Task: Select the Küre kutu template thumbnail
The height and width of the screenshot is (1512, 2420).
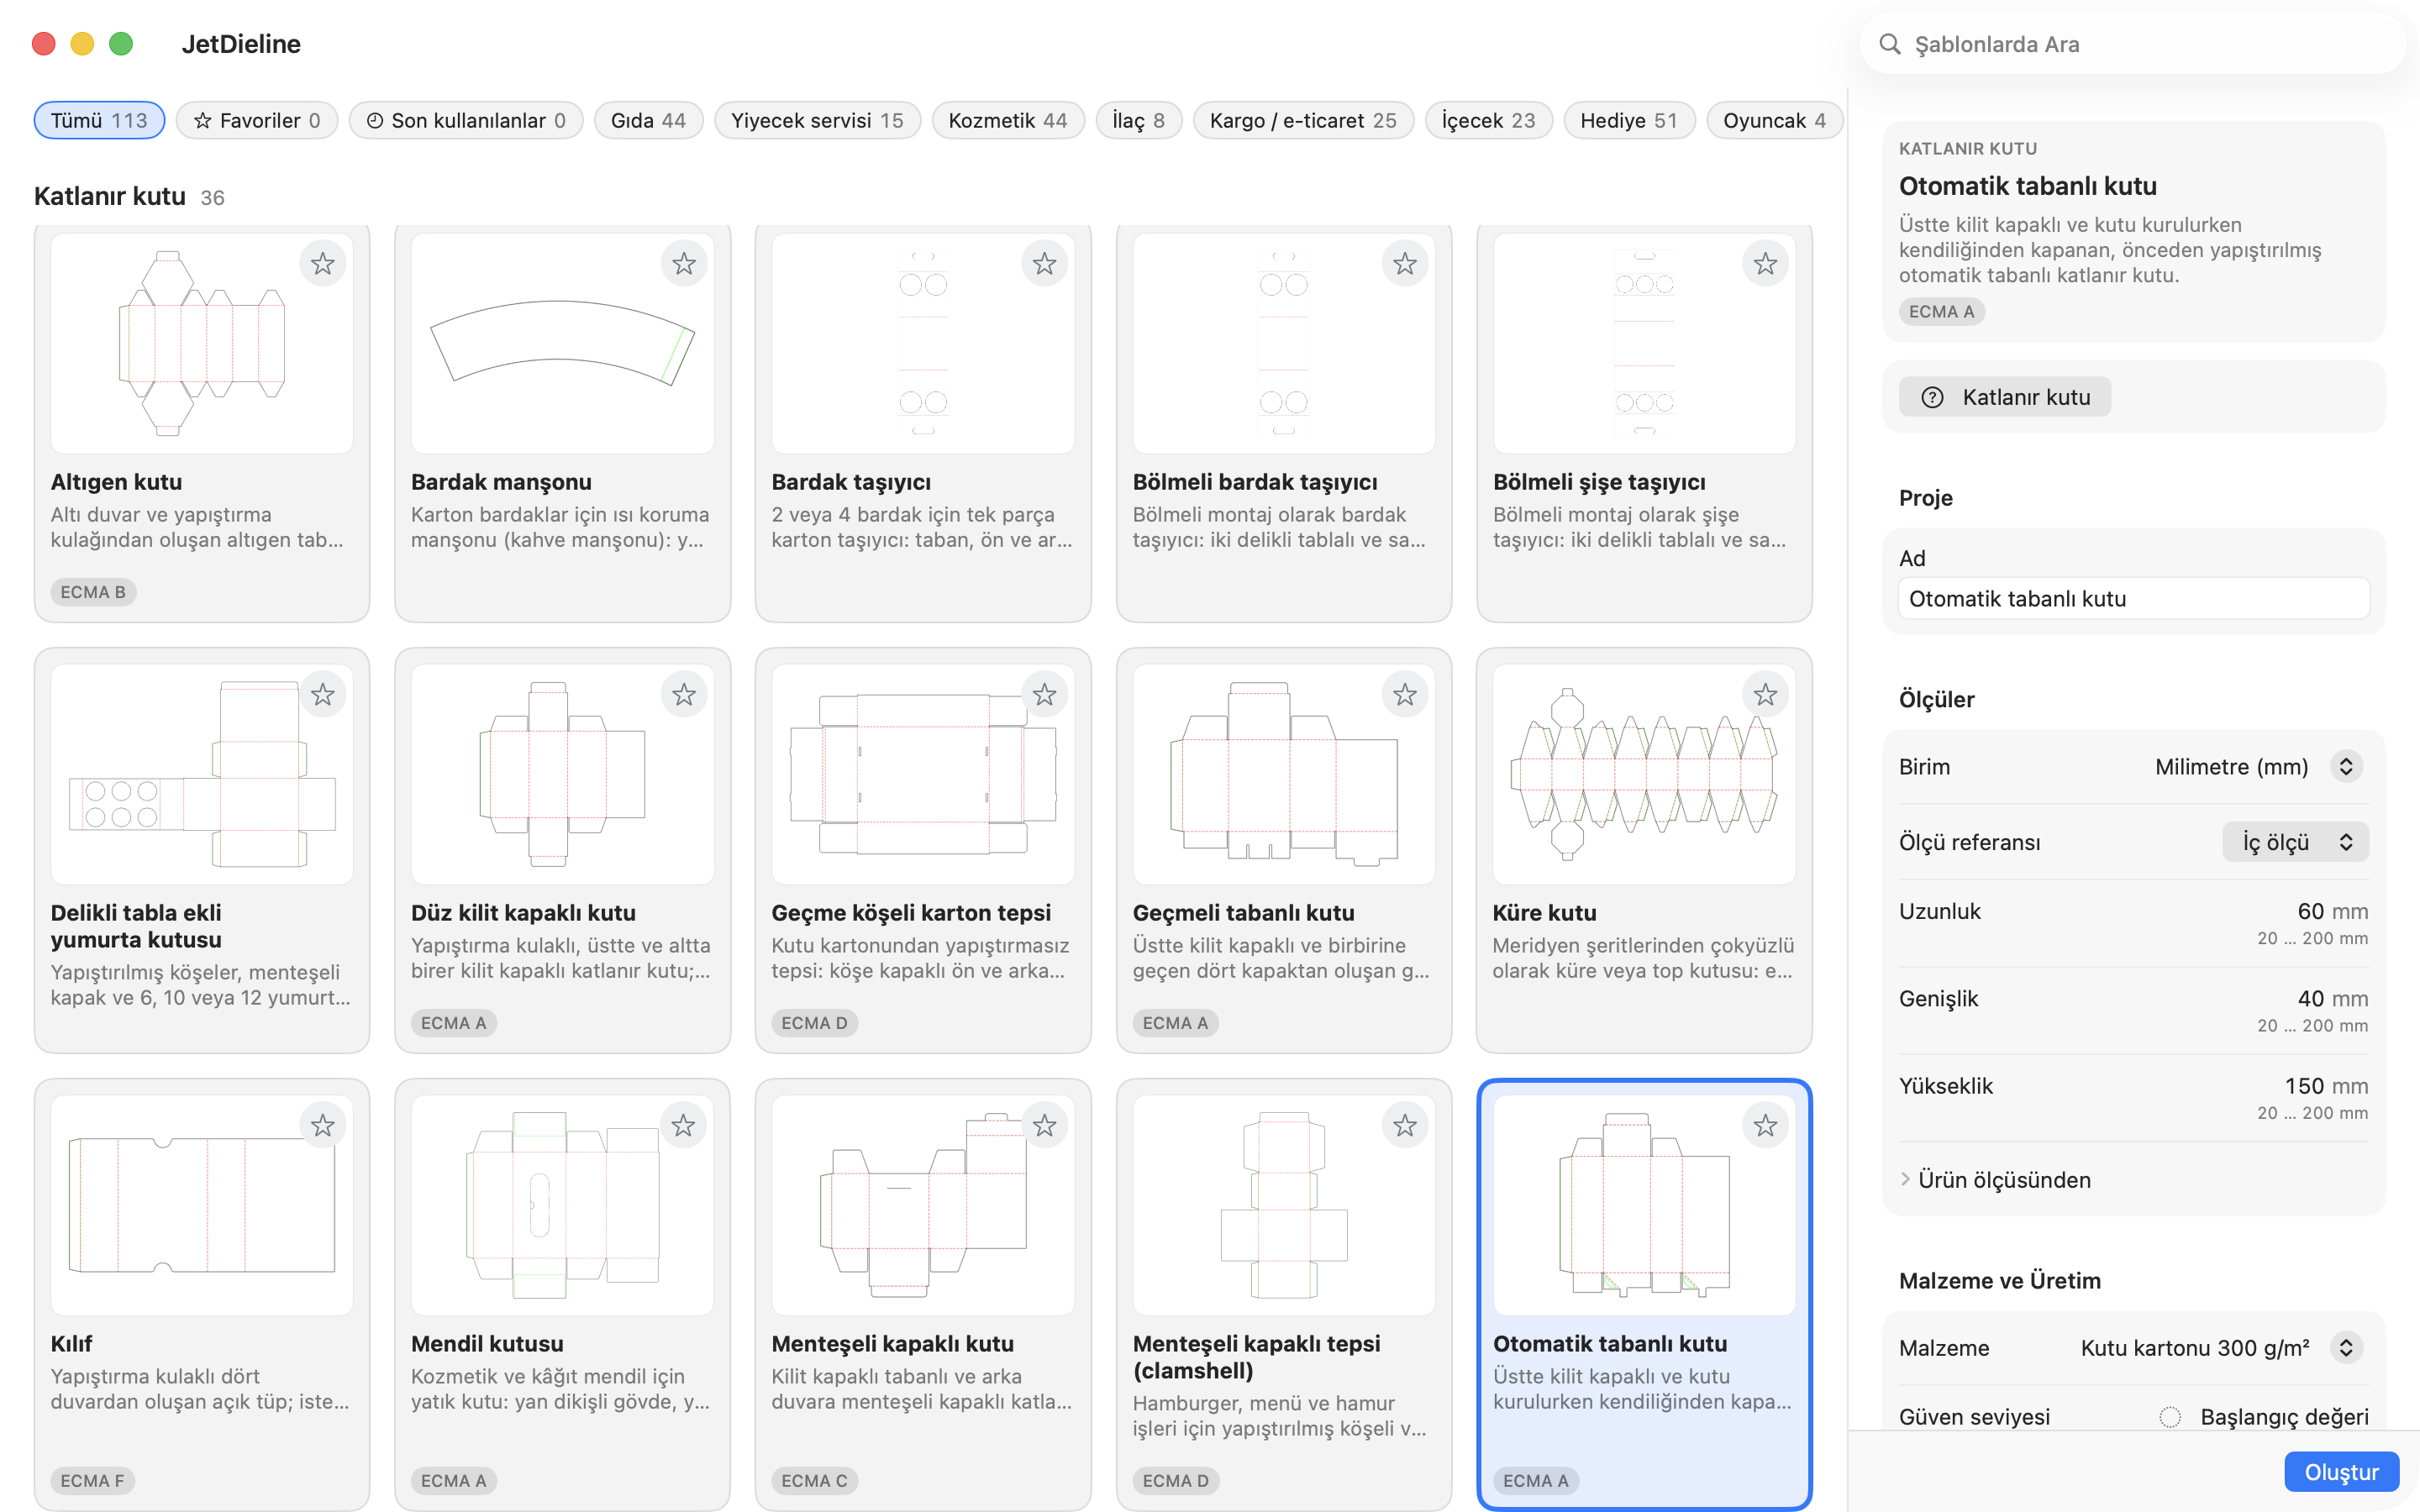Action: point(1643,774)
